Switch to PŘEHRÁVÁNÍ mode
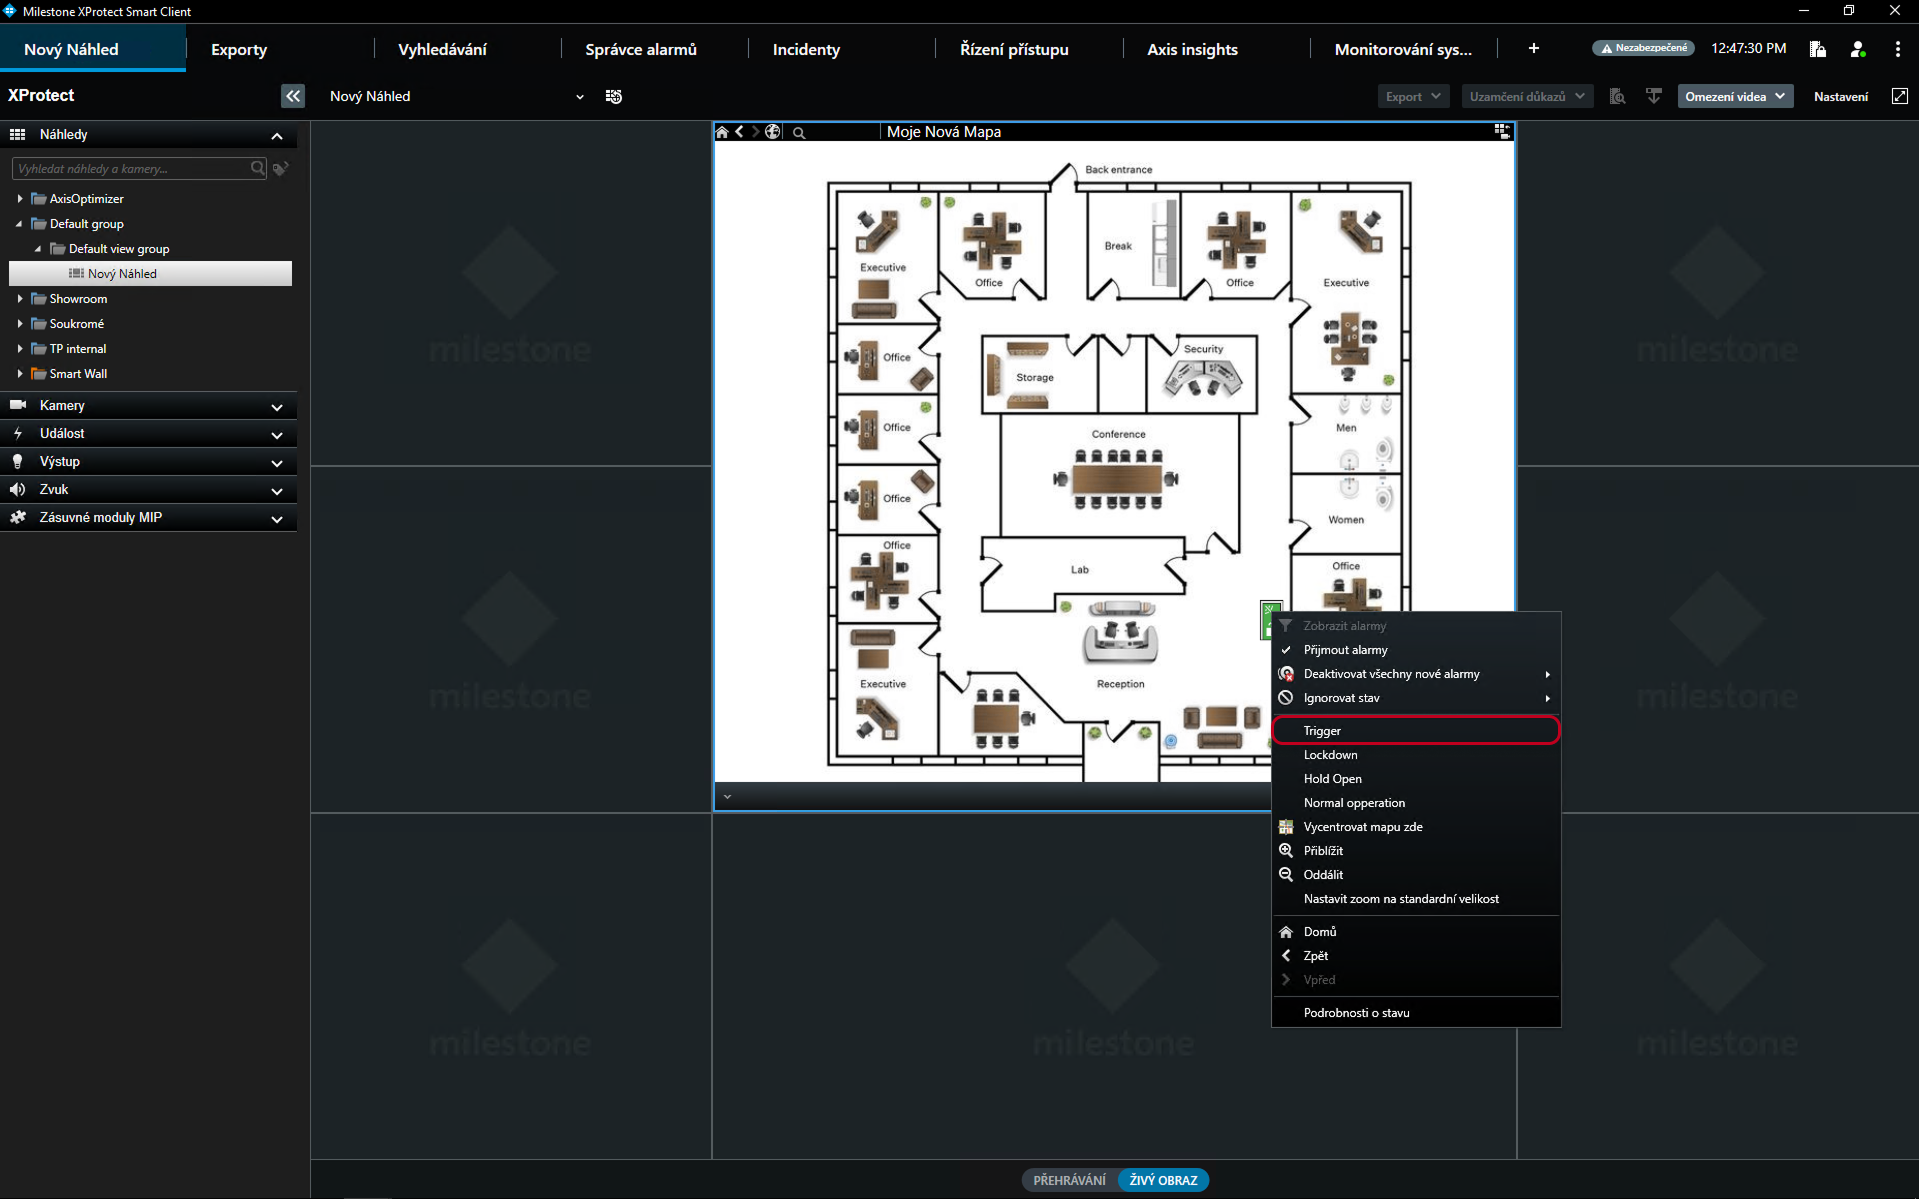This screenshot has width=1919, height=1199. click(1069, 1180)
